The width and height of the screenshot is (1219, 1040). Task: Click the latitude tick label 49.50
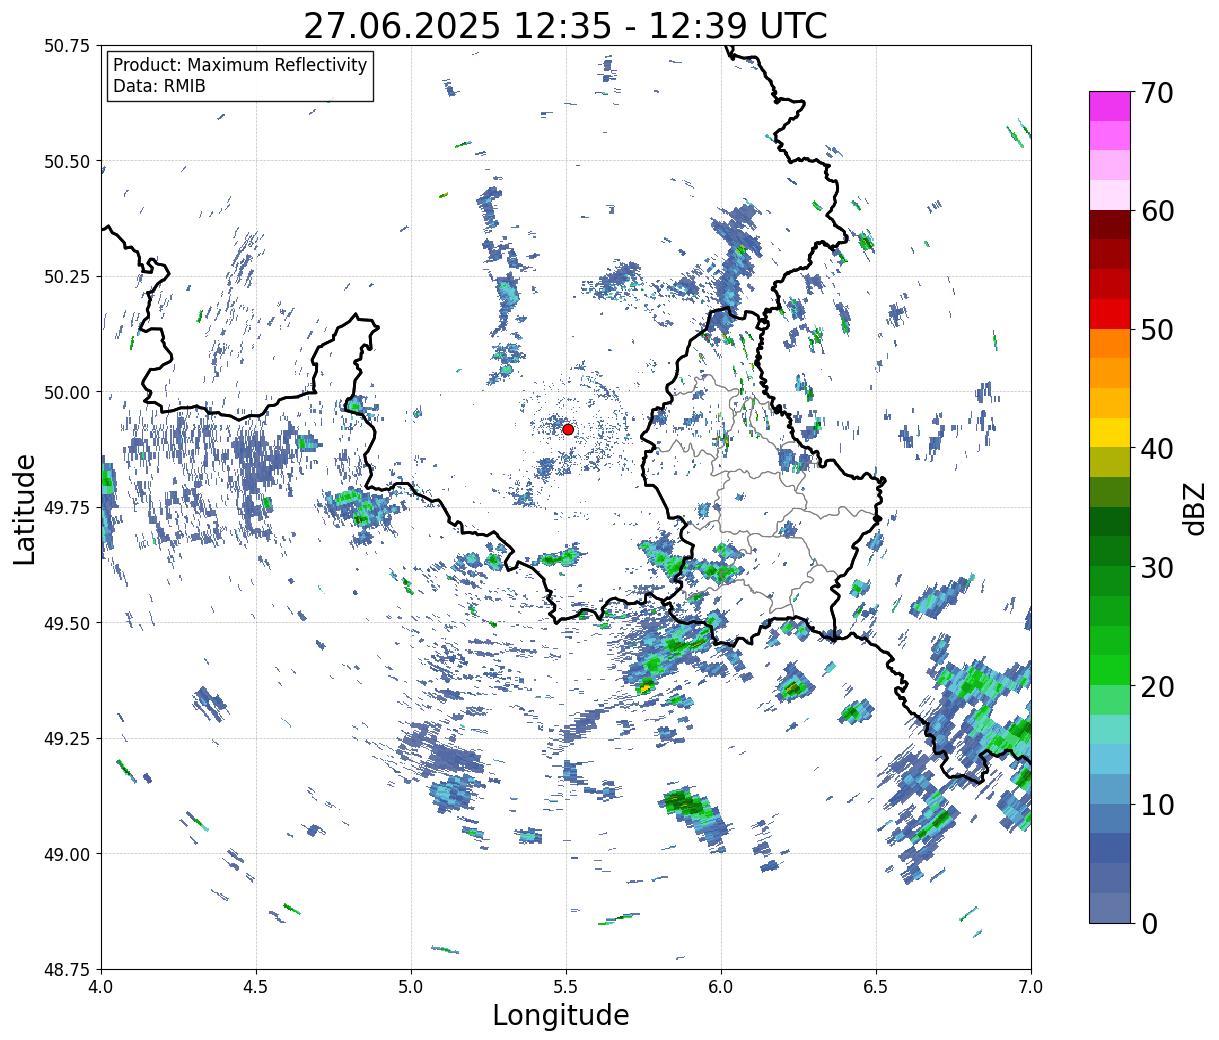pyautogui.click(x=67, y=624)
